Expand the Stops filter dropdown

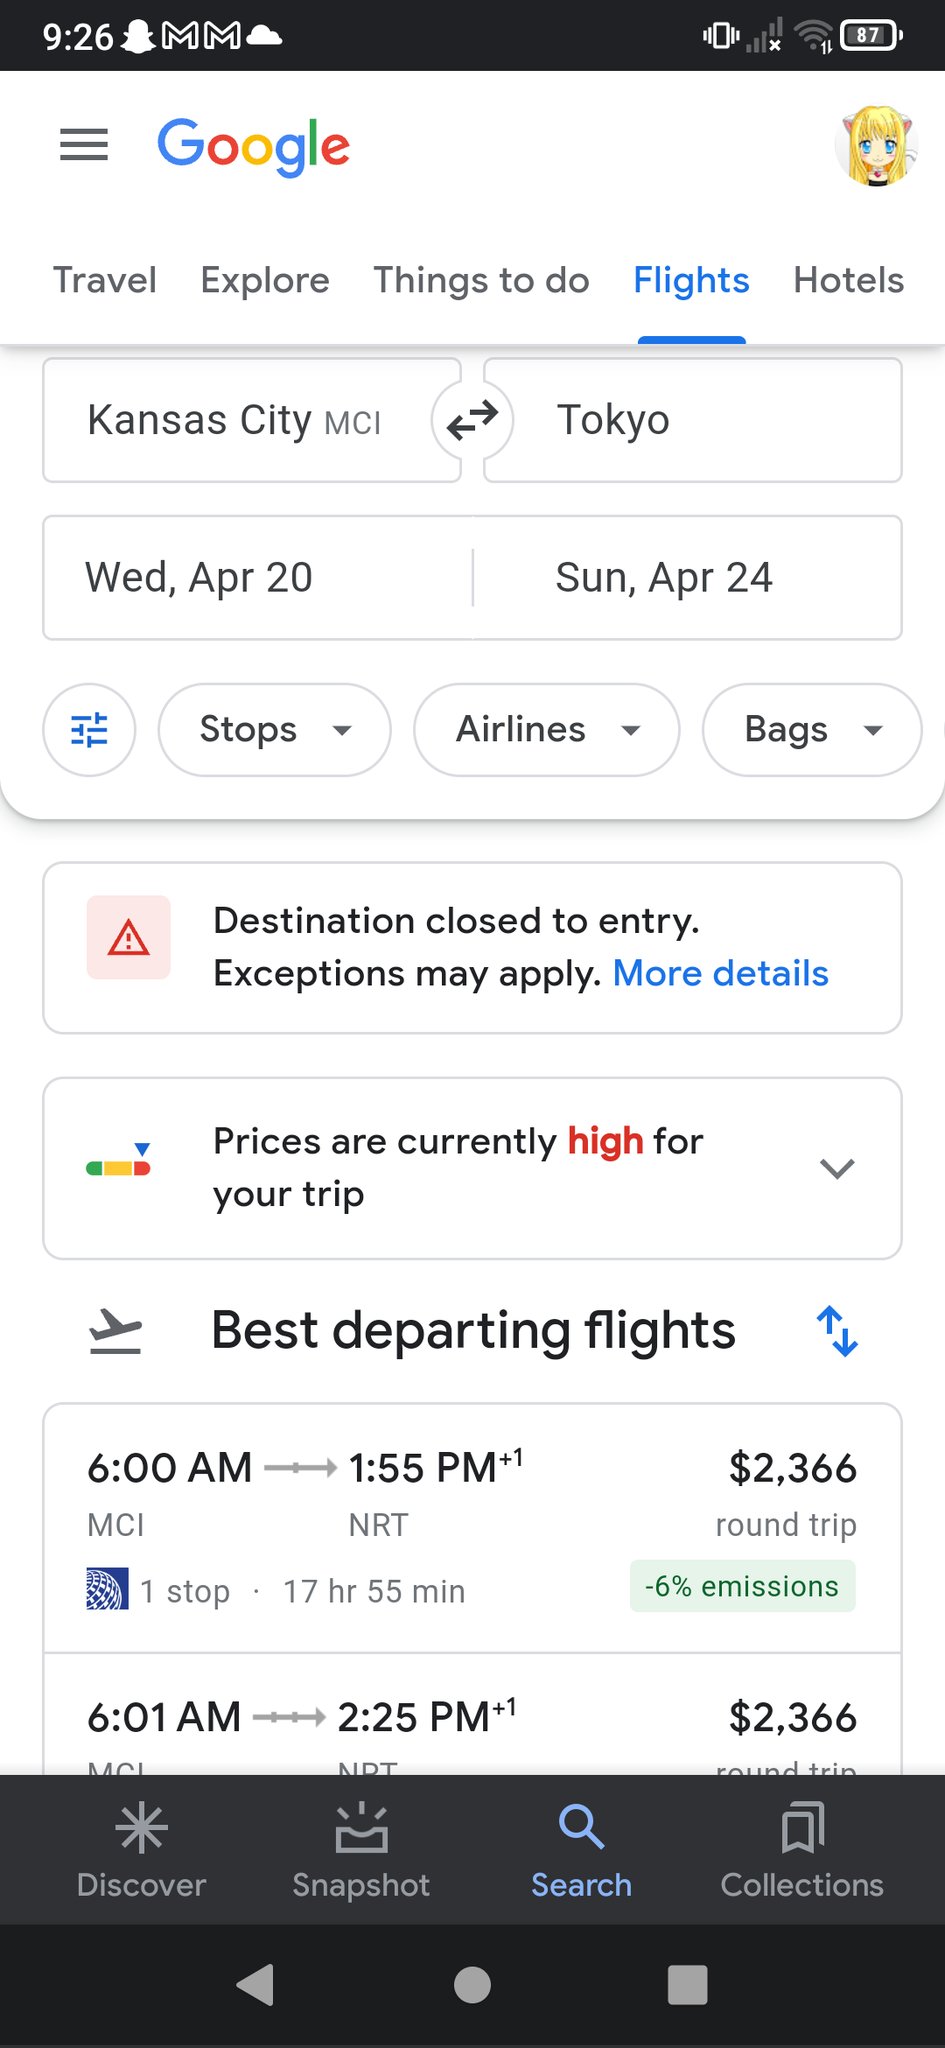pos(274,730)
